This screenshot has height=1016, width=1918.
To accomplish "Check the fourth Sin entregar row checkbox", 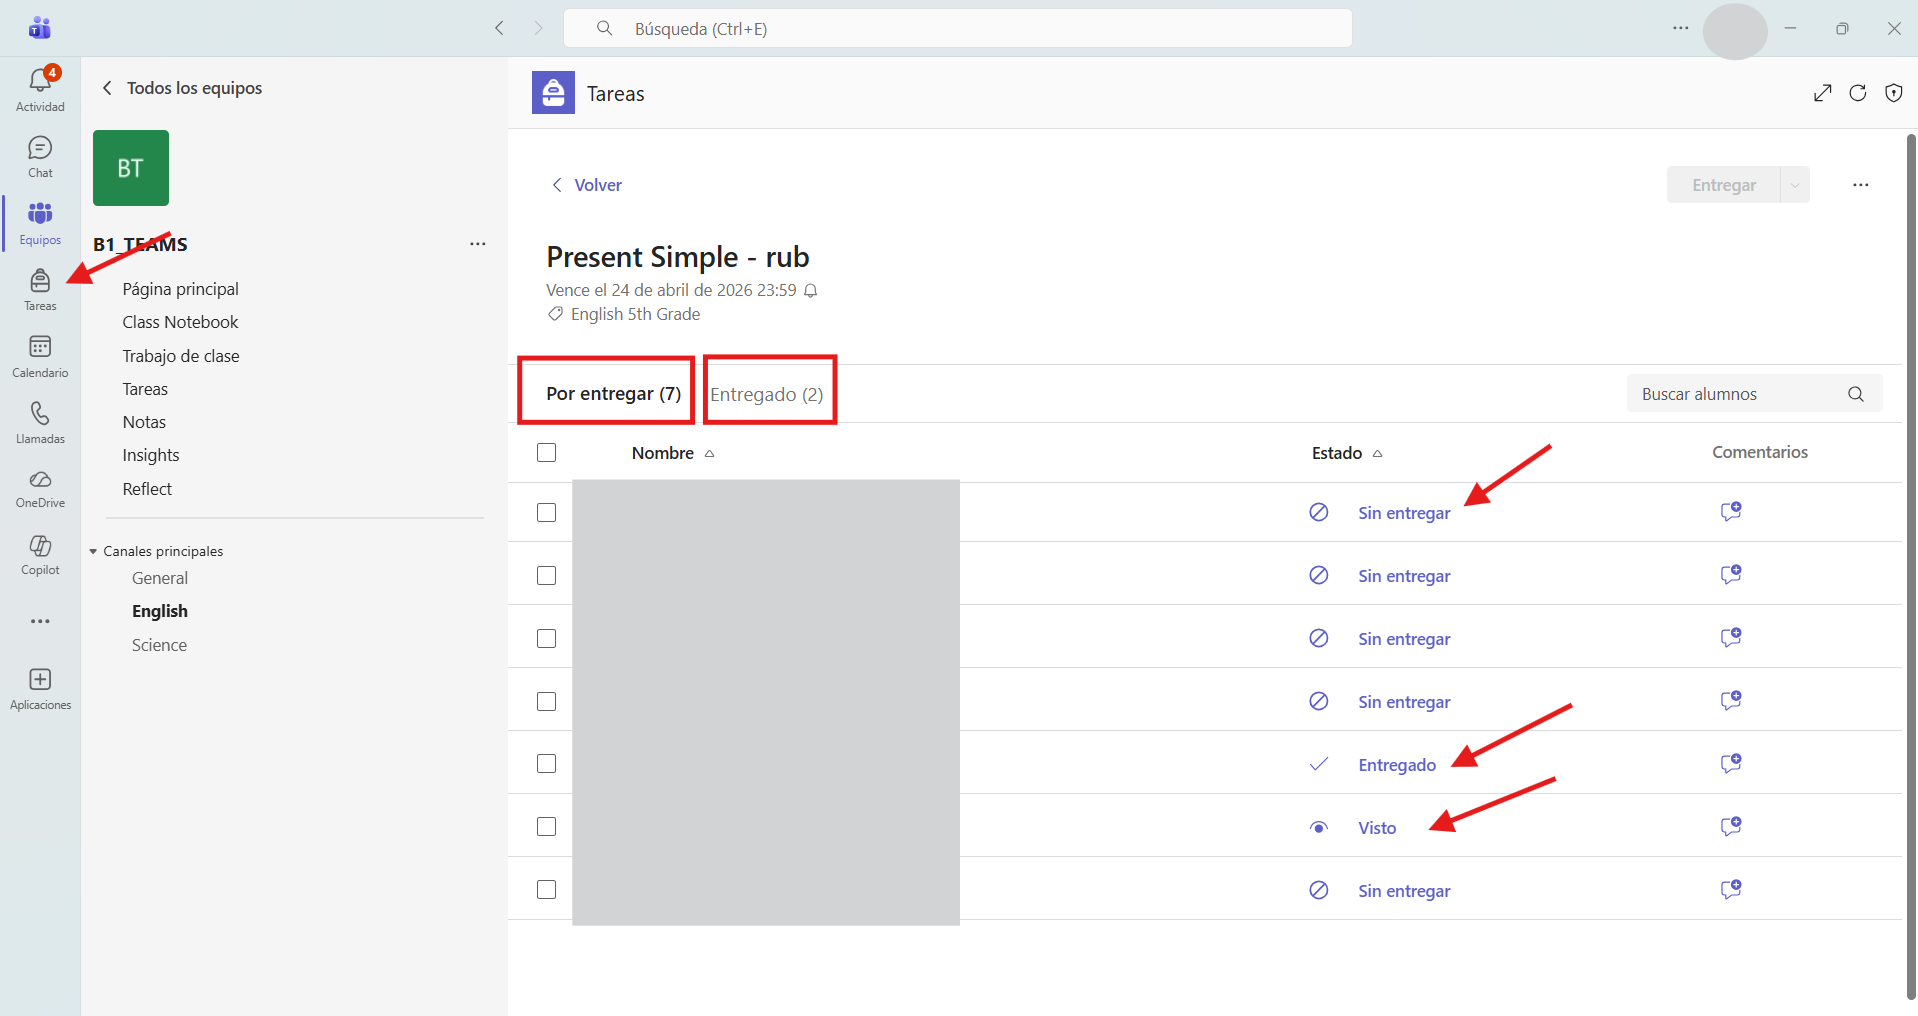I will [546, 702].
